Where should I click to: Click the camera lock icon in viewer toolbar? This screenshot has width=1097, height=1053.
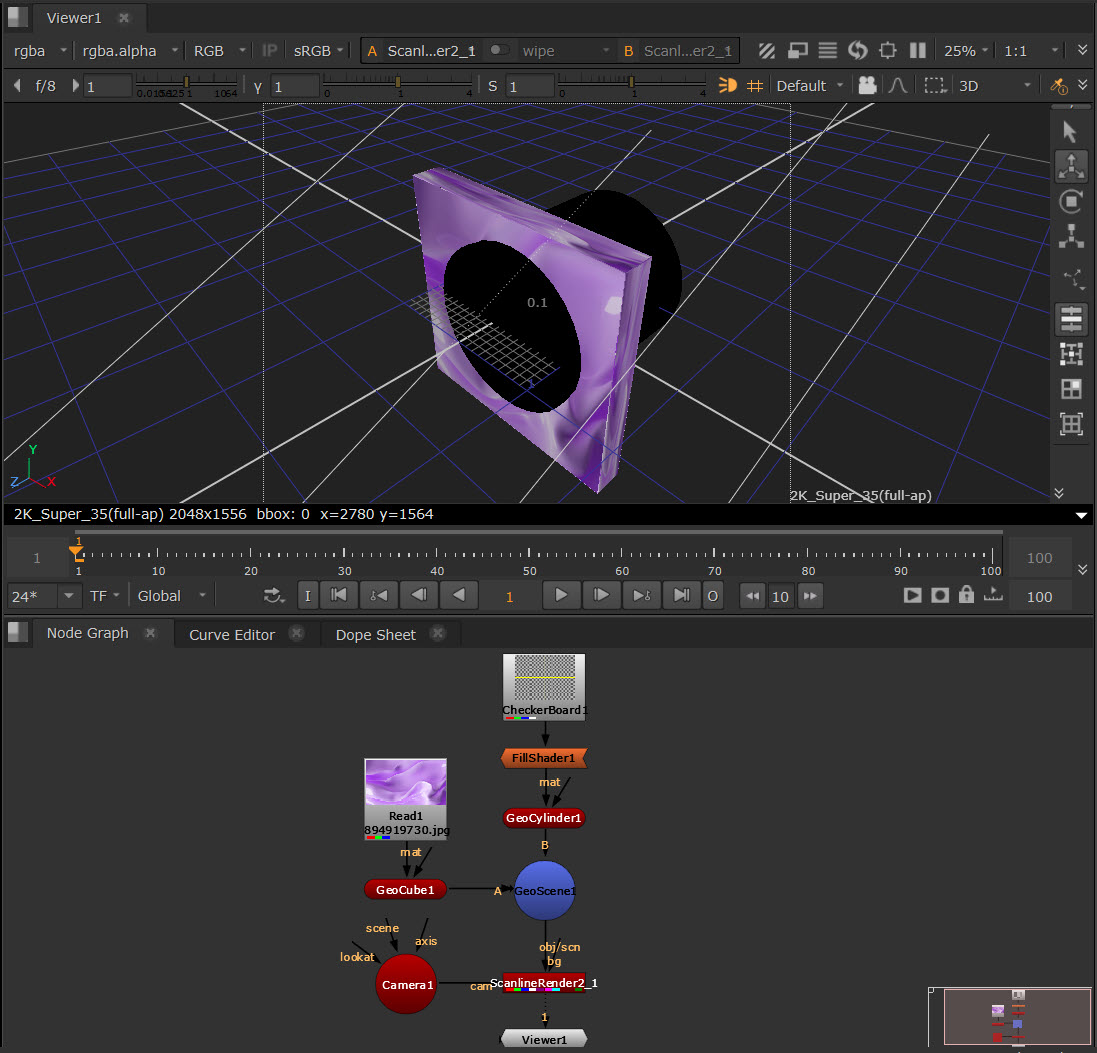[x=868, y=86]
